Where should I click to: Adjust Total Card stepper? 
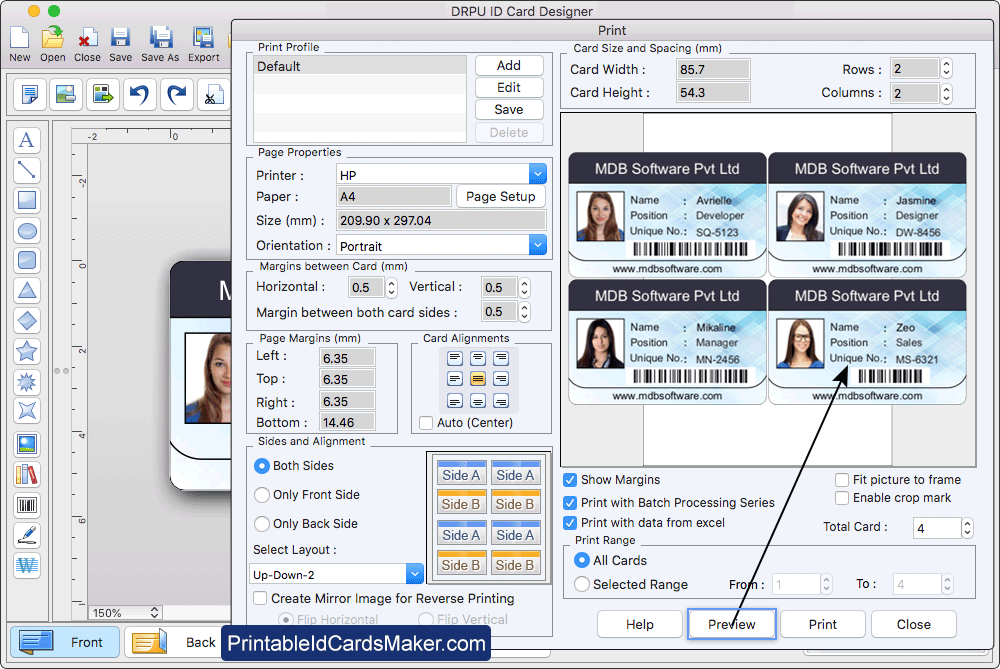[967, 527]
